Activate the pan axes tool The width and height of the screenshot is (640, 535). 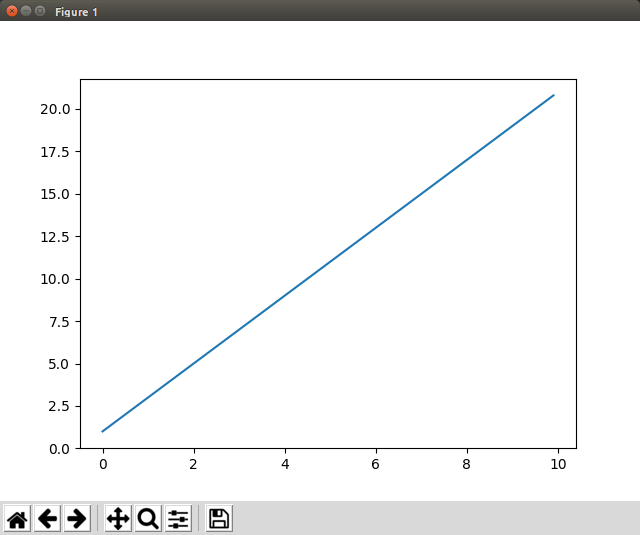118,519
